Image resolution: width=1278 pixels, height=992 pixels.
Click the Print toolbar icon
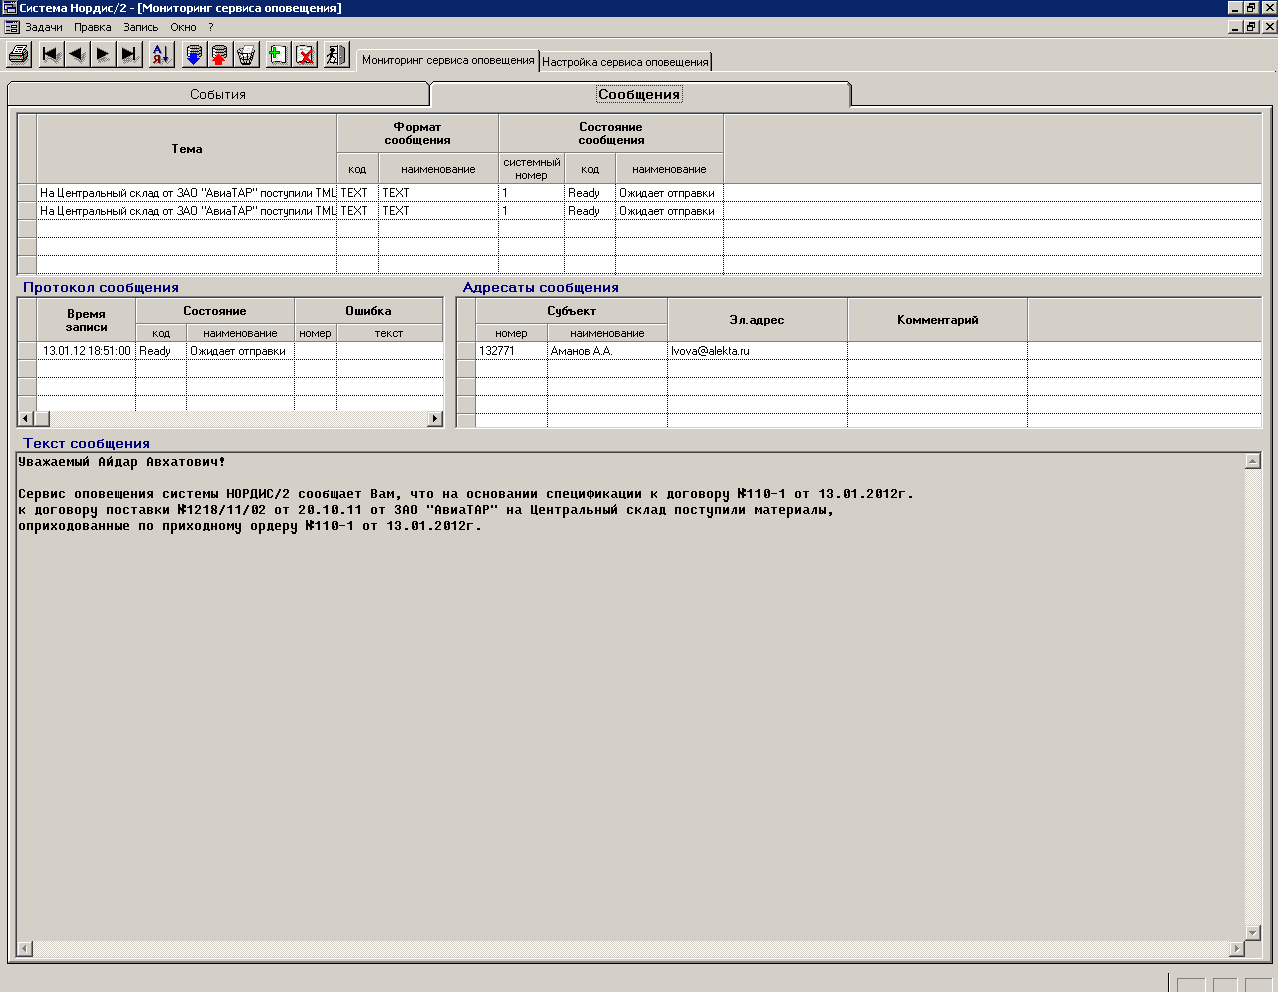(19, 55)
